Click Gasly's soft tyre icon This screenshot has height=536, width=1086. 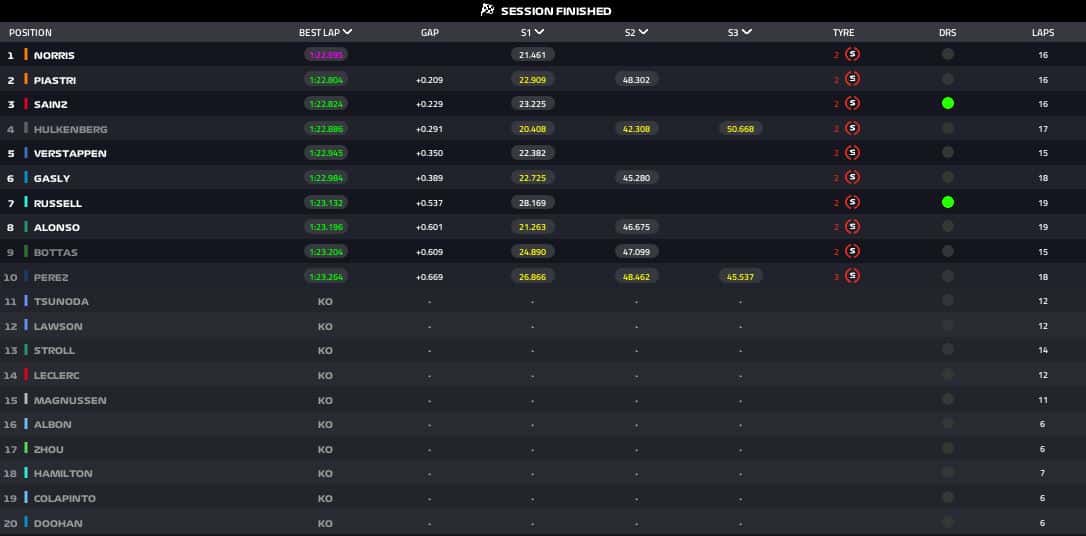[853, 177]
